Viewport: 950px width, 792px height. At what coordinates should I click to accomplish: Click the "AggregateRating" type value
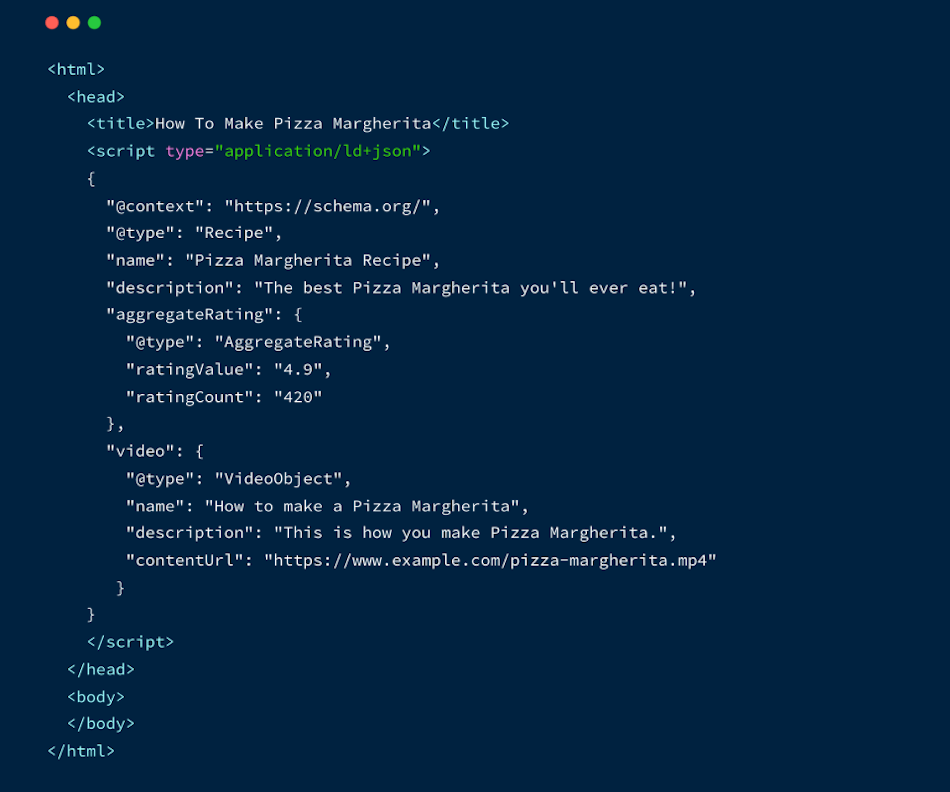pos(298,343)
